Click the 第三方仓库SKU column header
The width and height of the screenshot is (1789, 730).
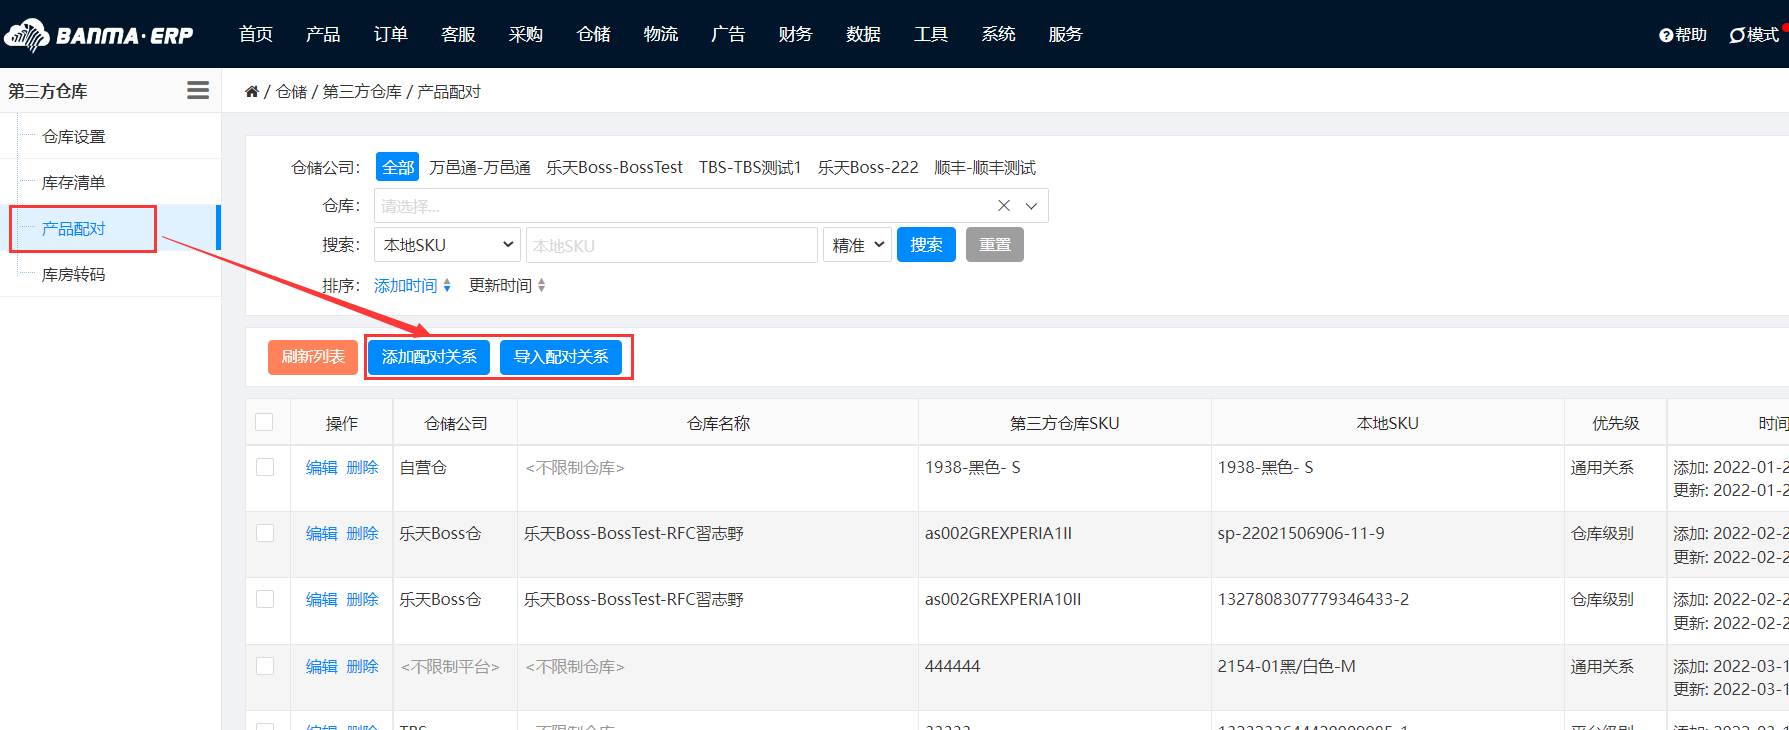pos(1065,423)
